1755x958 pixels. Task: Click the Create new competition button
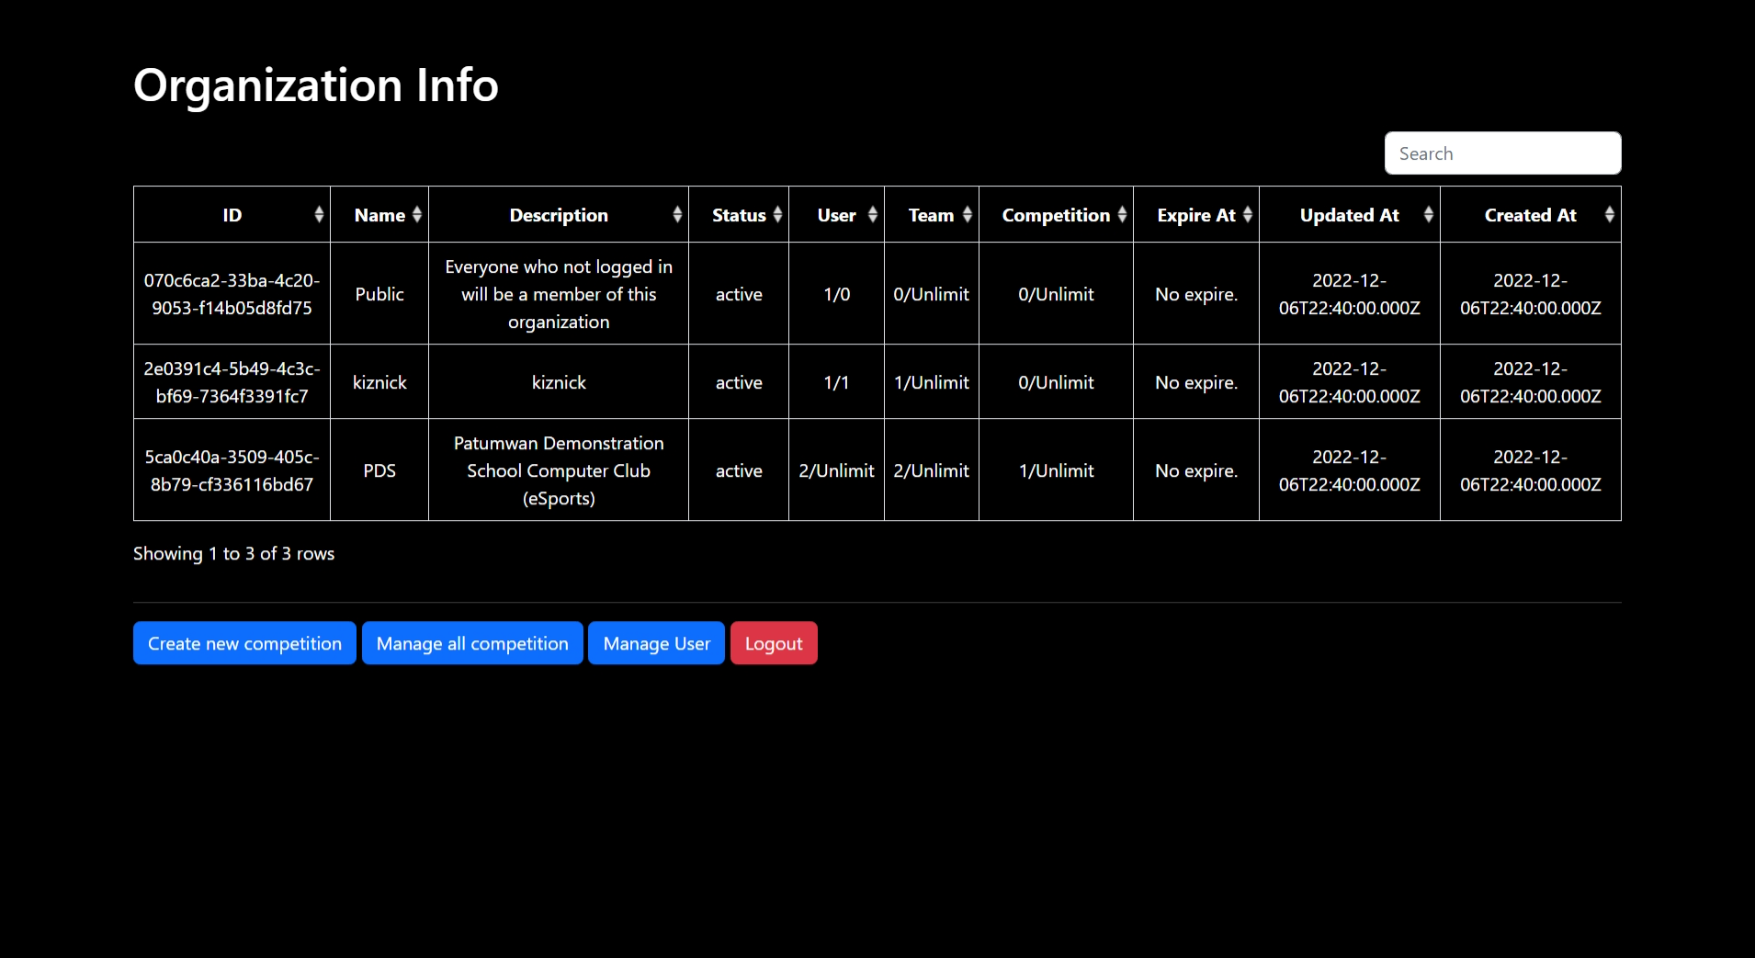pyautogui.click(x=245, y=643)
